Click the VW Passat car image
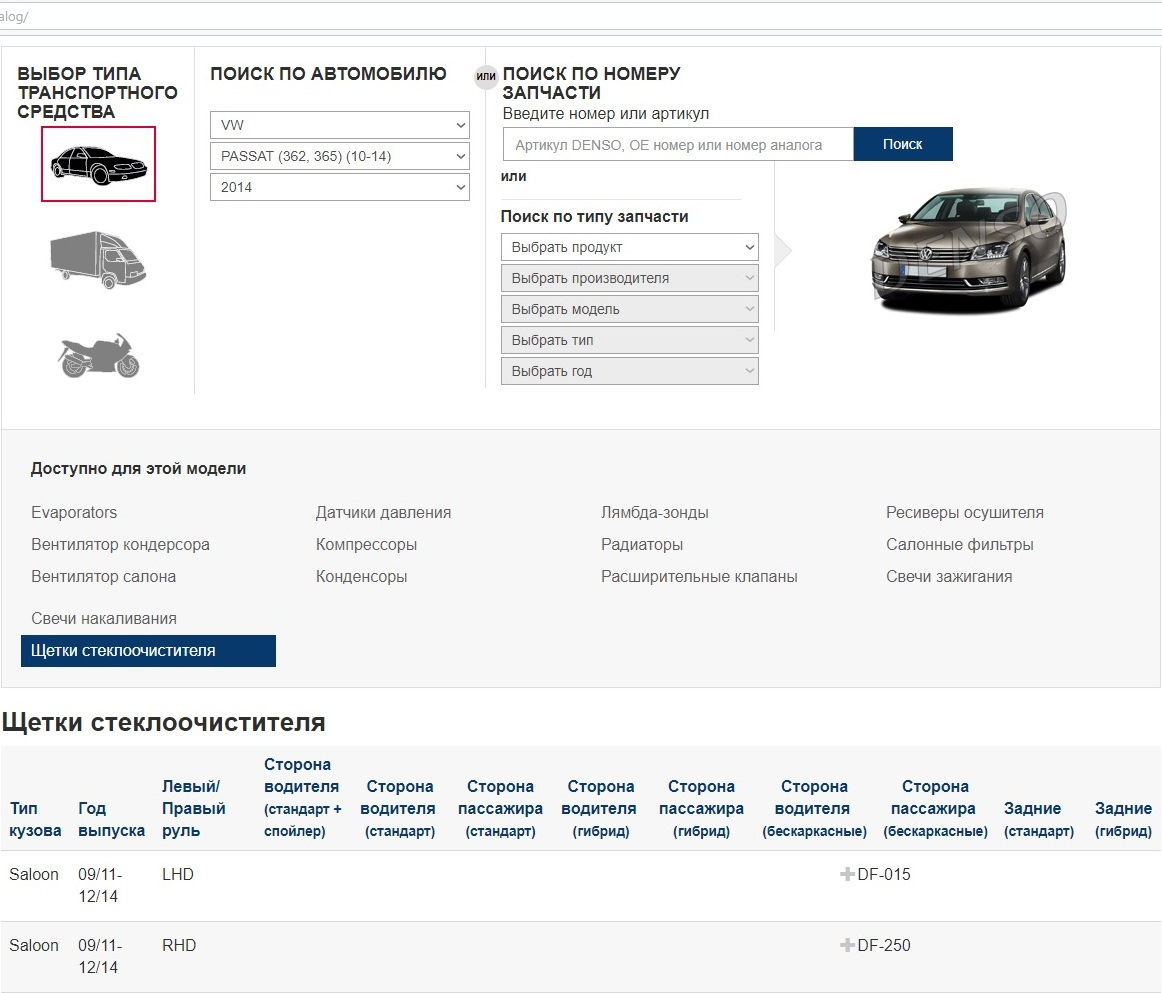 tap(969, 250)
